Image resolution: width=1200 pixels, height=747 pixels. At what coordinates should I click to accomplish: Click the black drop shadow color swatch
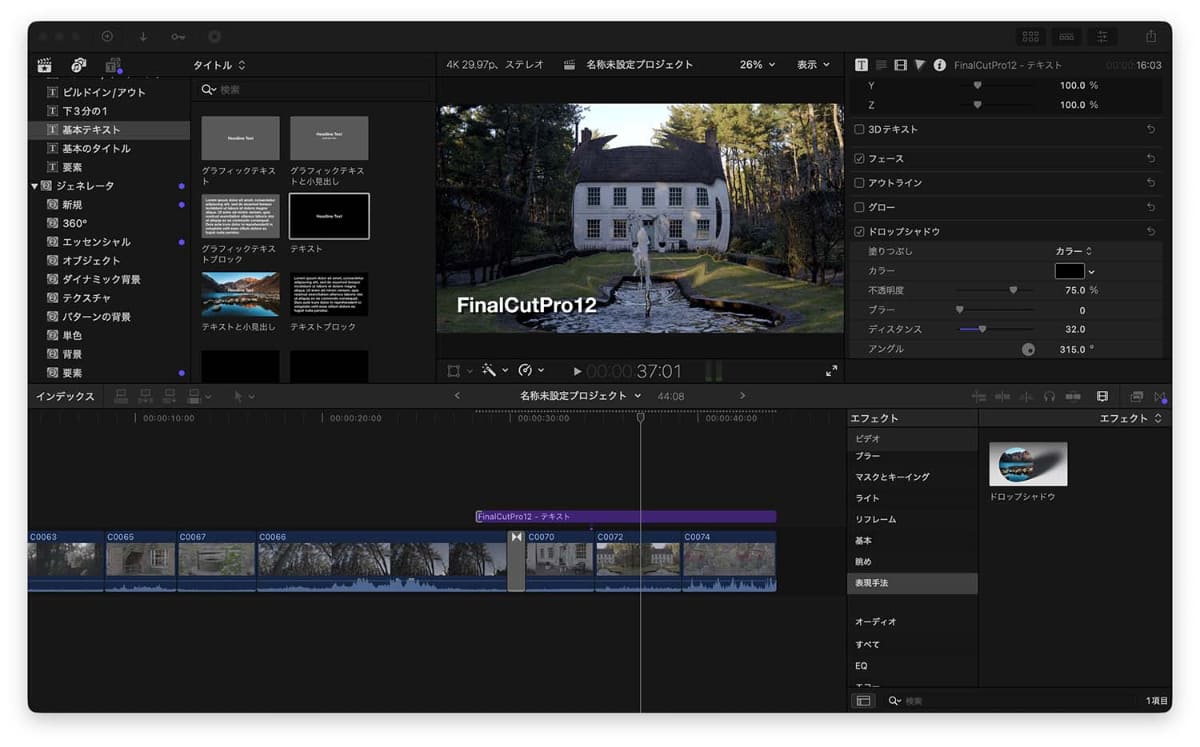[x=1069, y=271]
